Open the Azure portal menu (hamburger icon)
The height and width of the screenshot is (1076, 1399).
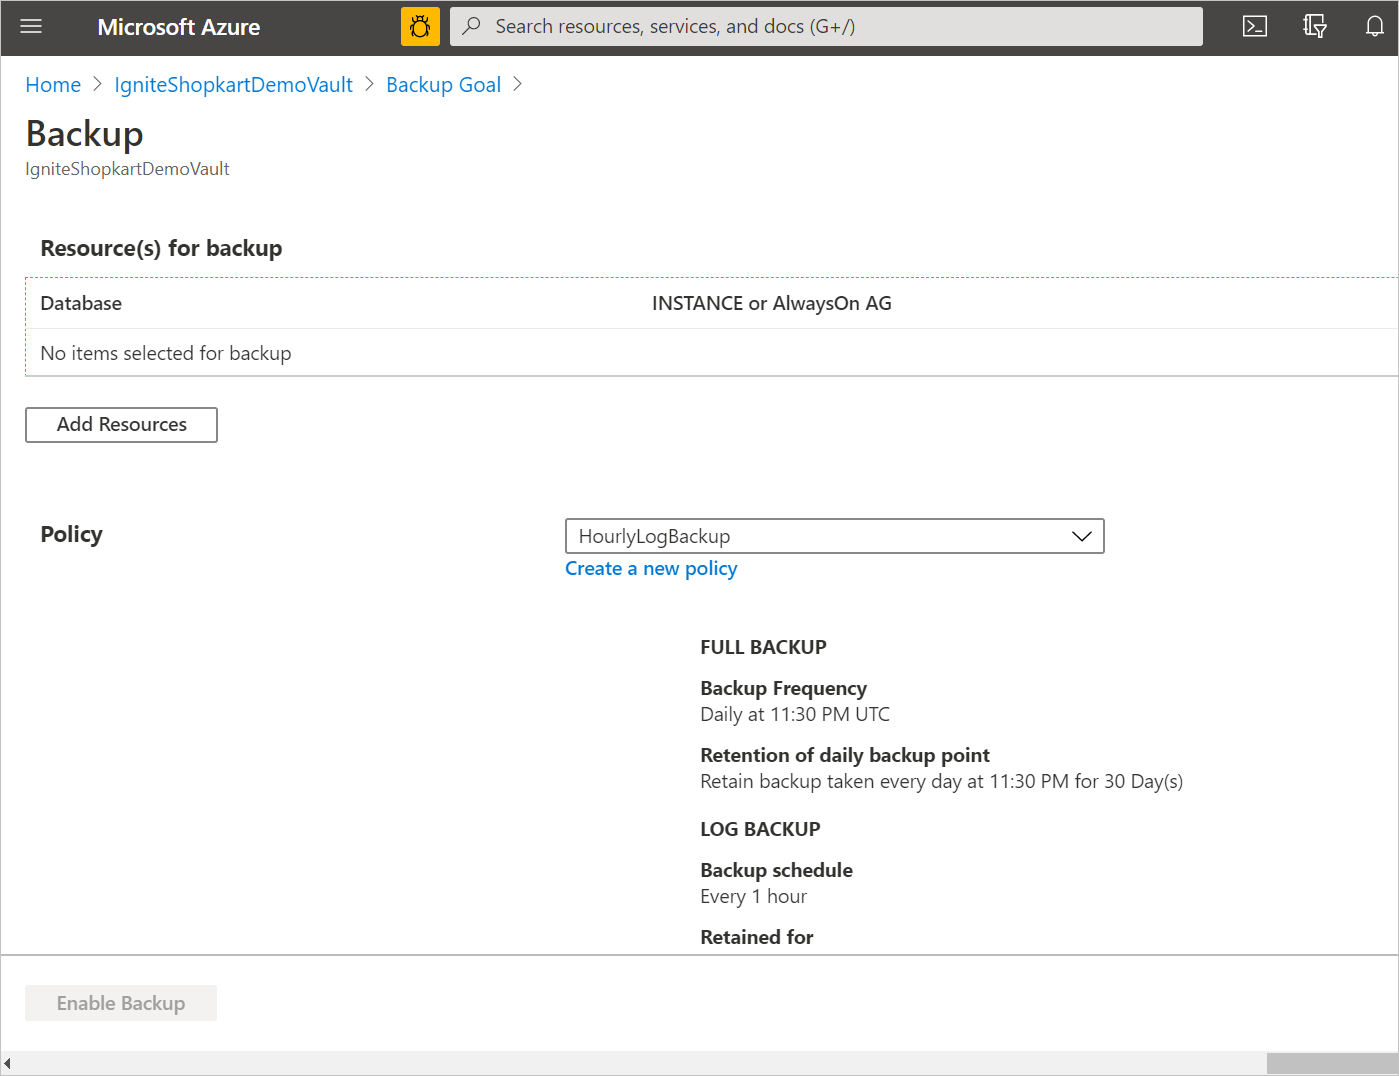pos(31,26)
